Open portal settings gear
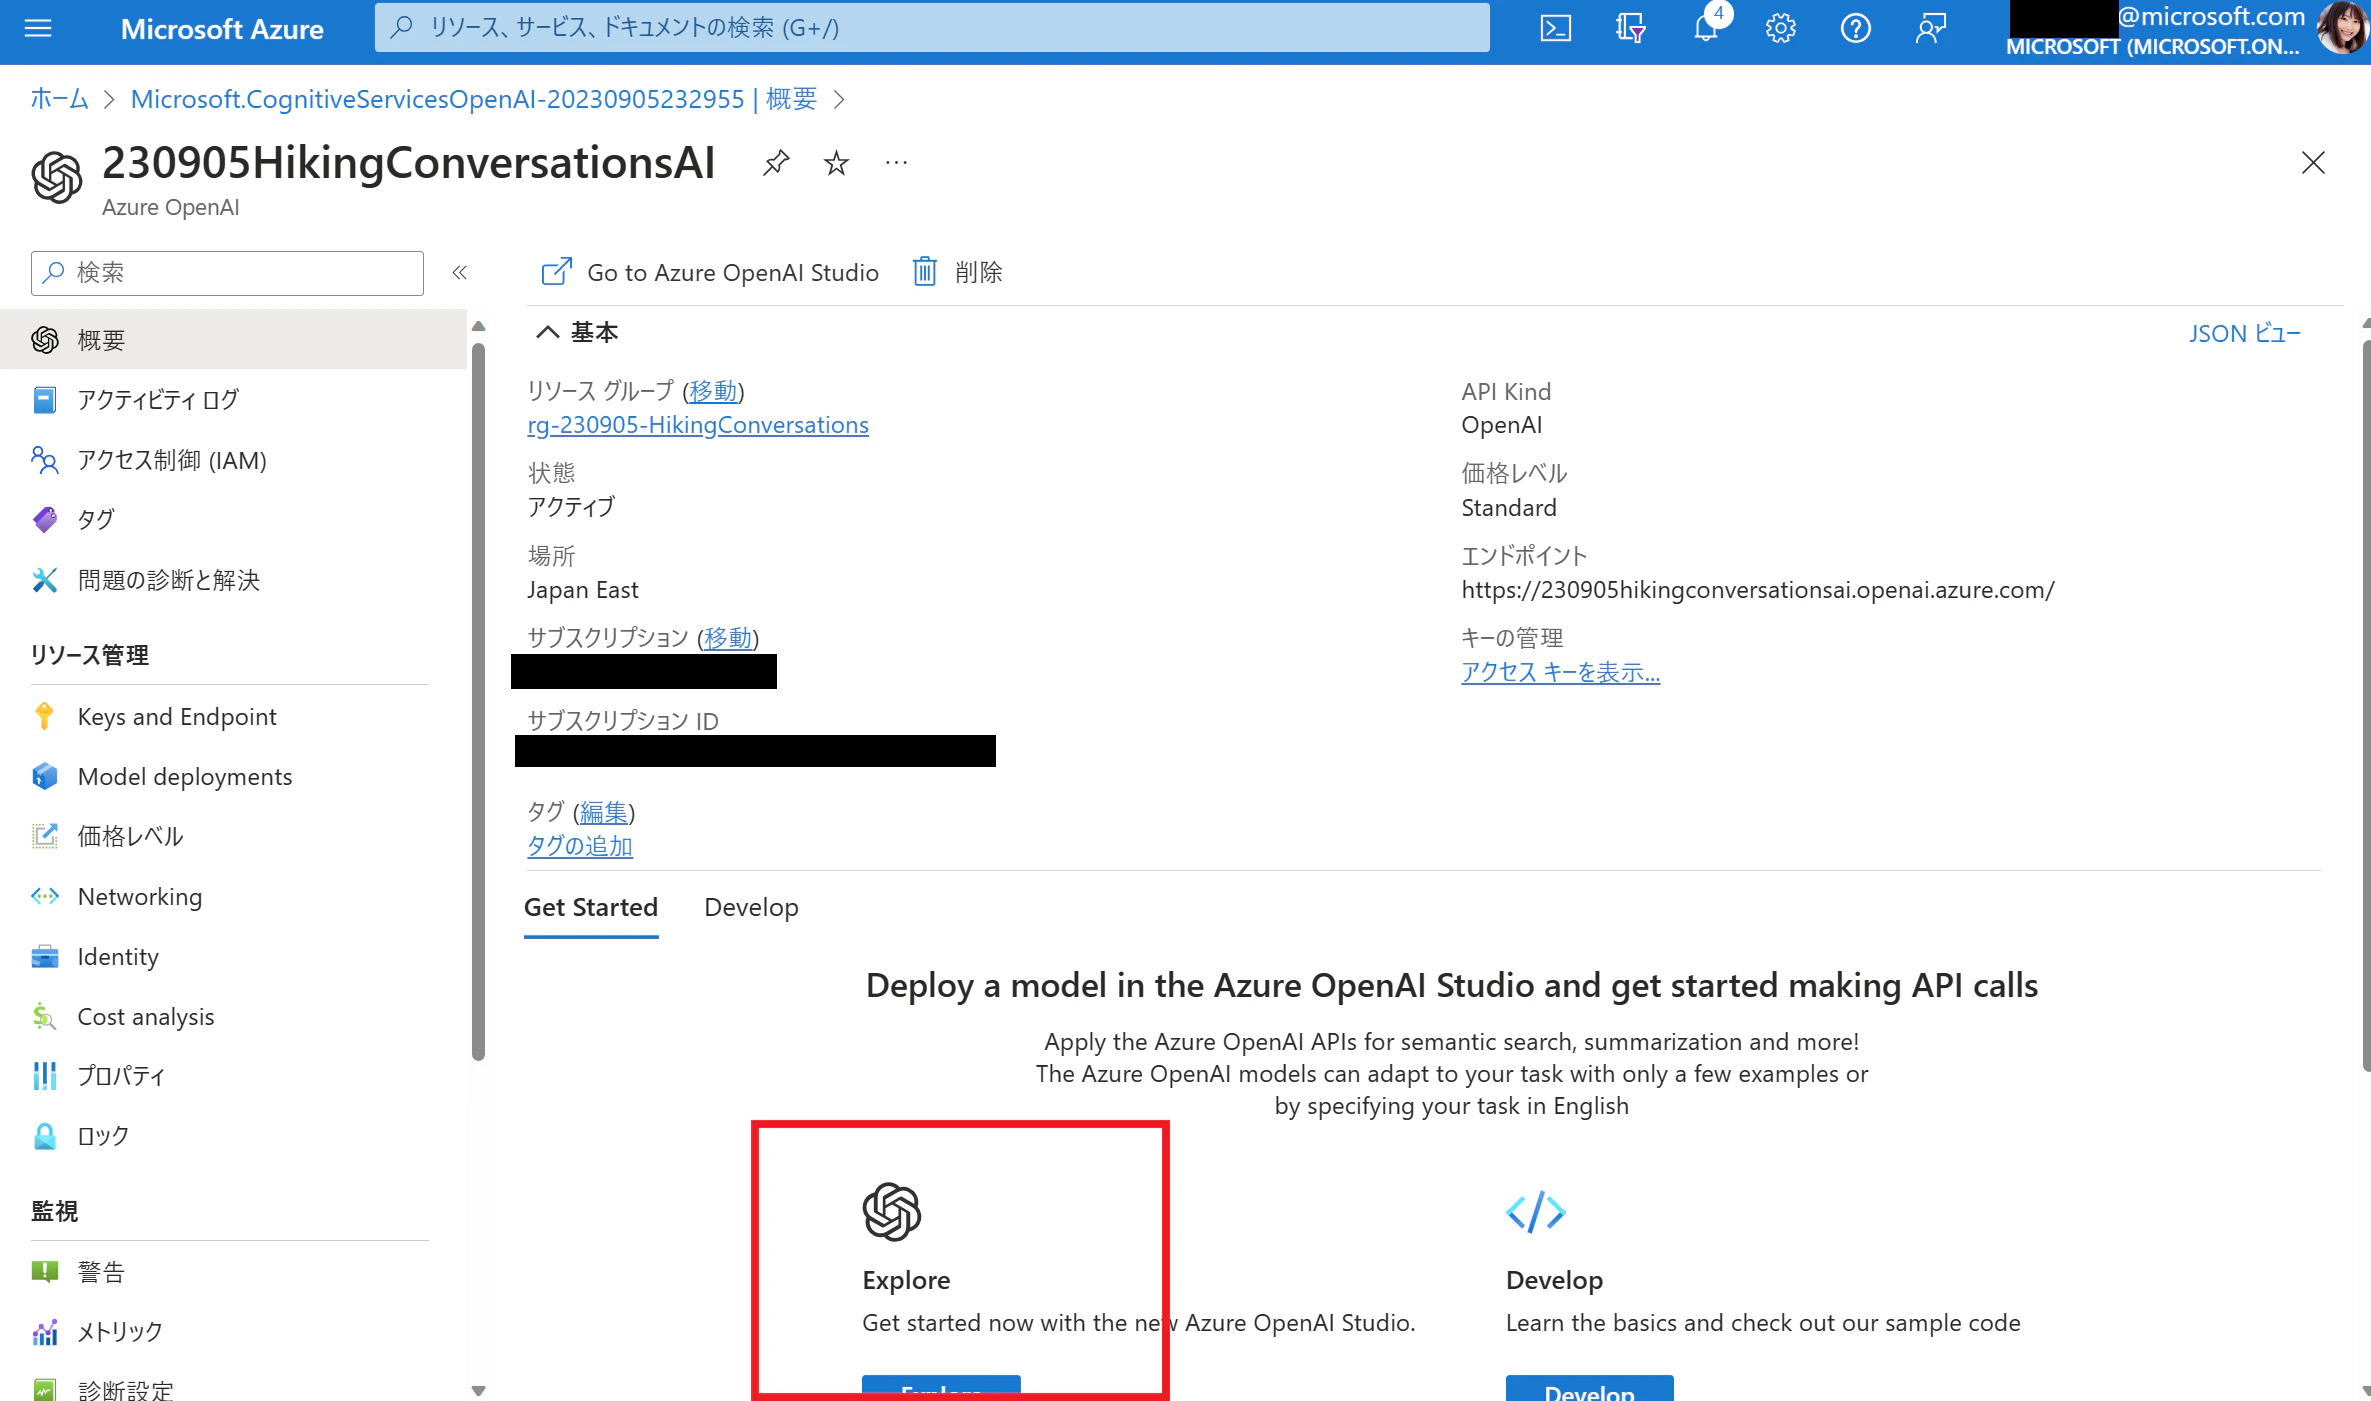The height and width of the screenshot is (1401, 2371). (x=1781, y=28)
